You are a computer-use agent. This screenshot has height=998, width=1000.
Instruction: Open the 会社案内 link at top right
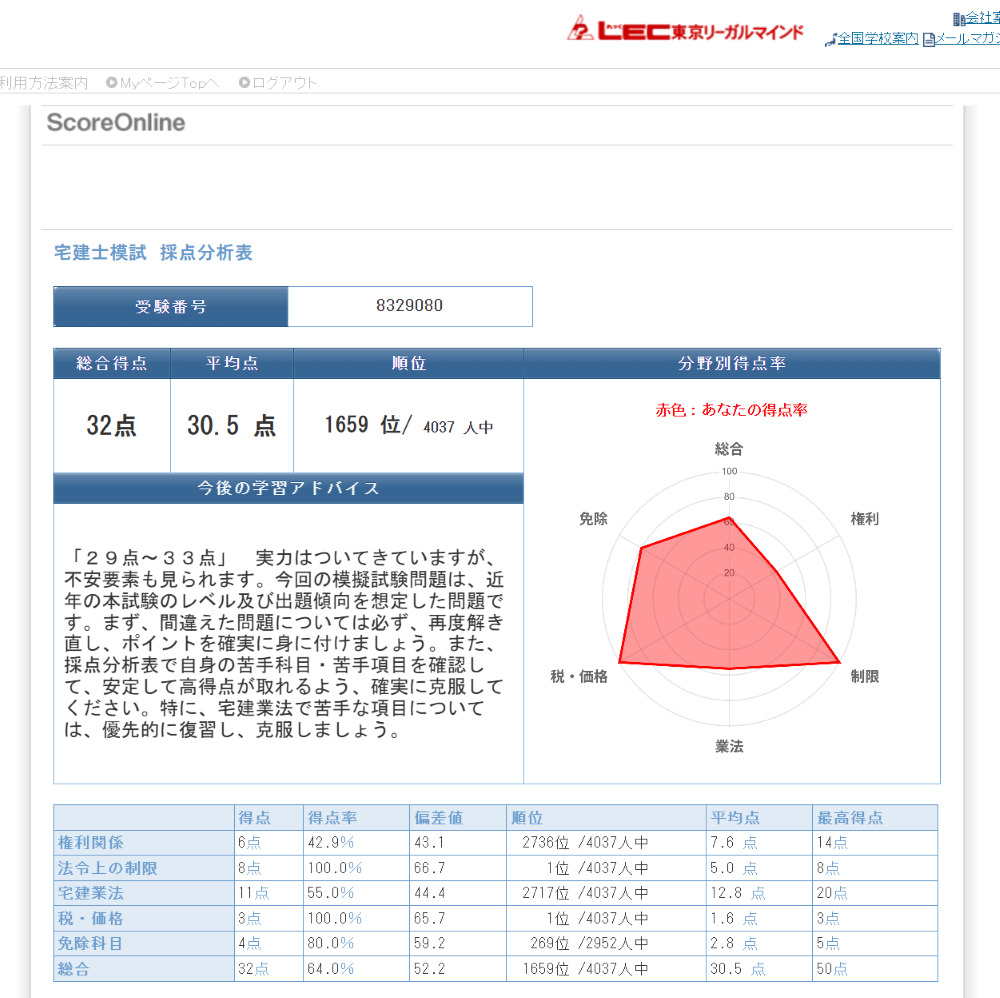click(x=982, y=18)
